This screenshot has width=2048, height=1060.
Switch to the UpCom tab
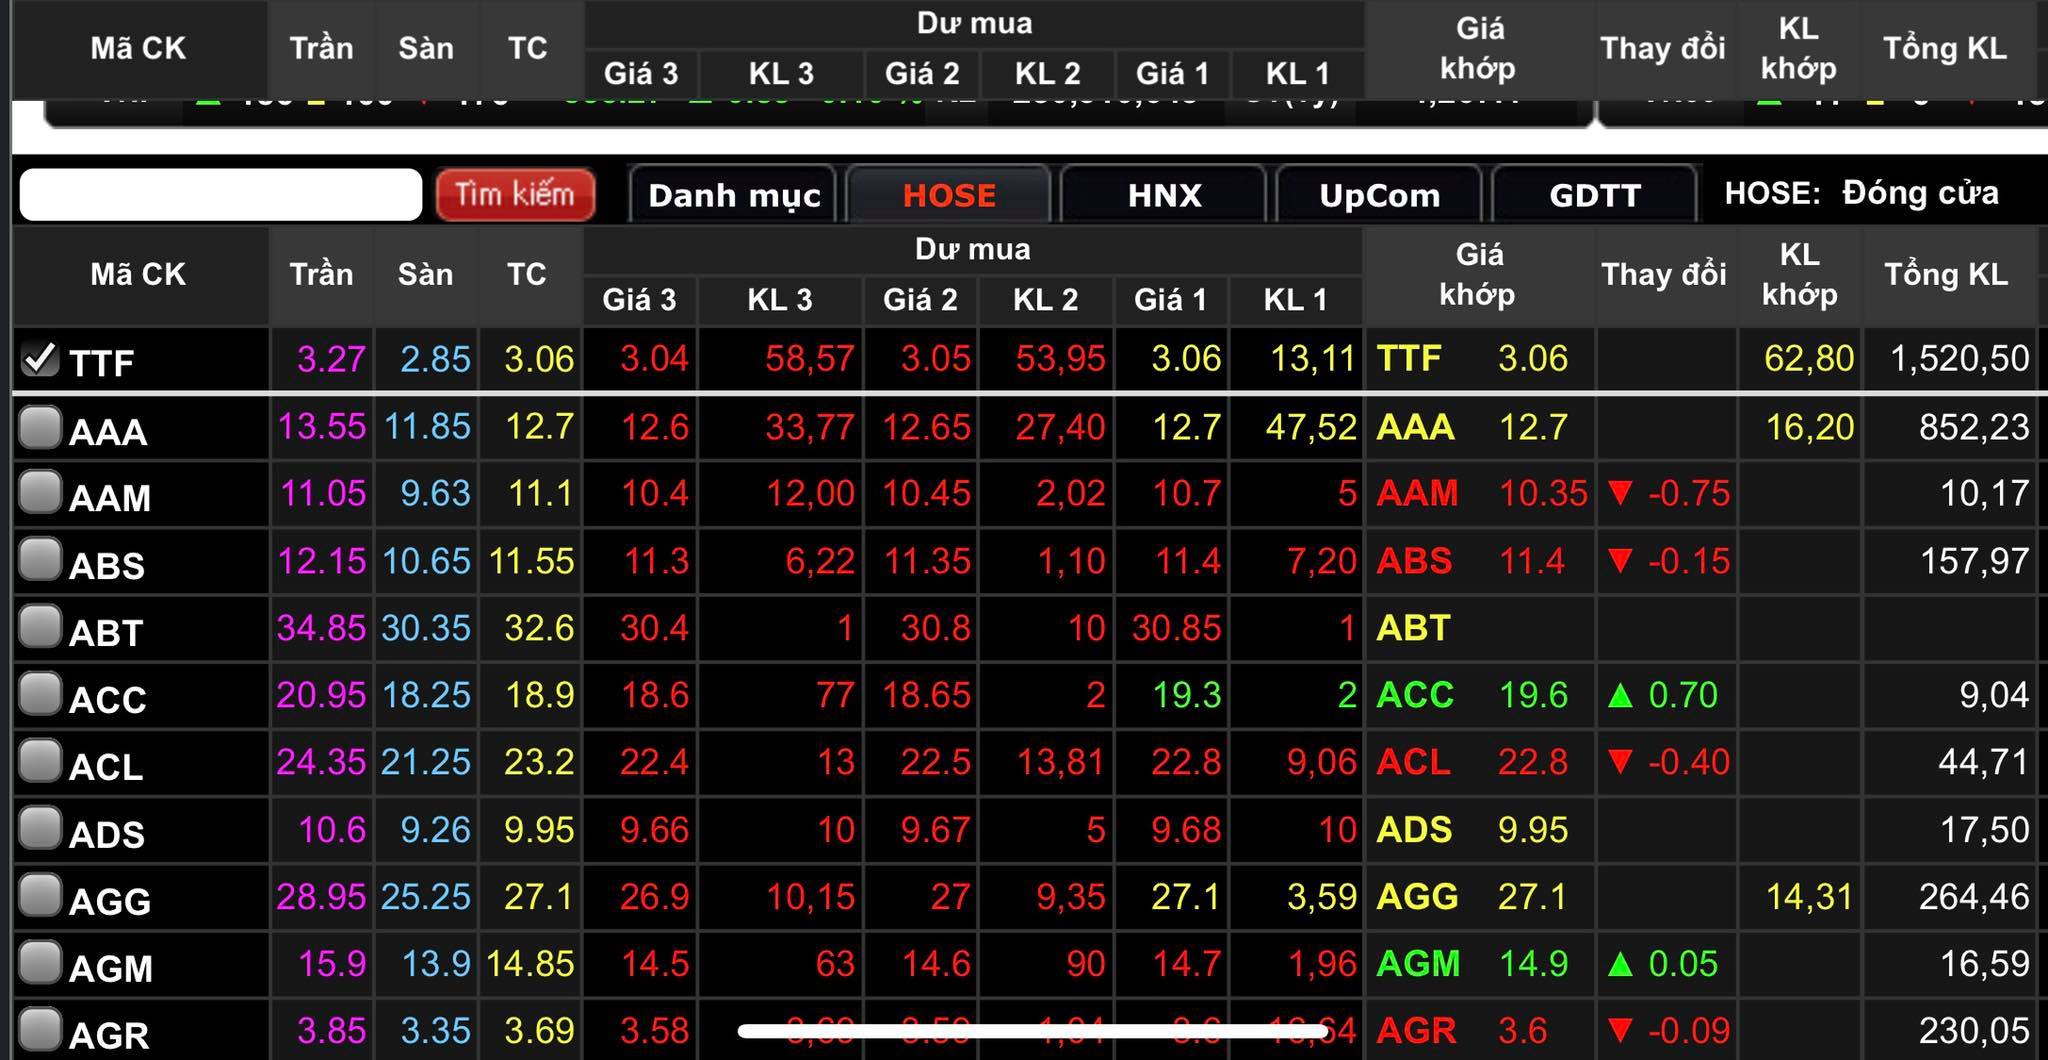(x=1379, y=195)
